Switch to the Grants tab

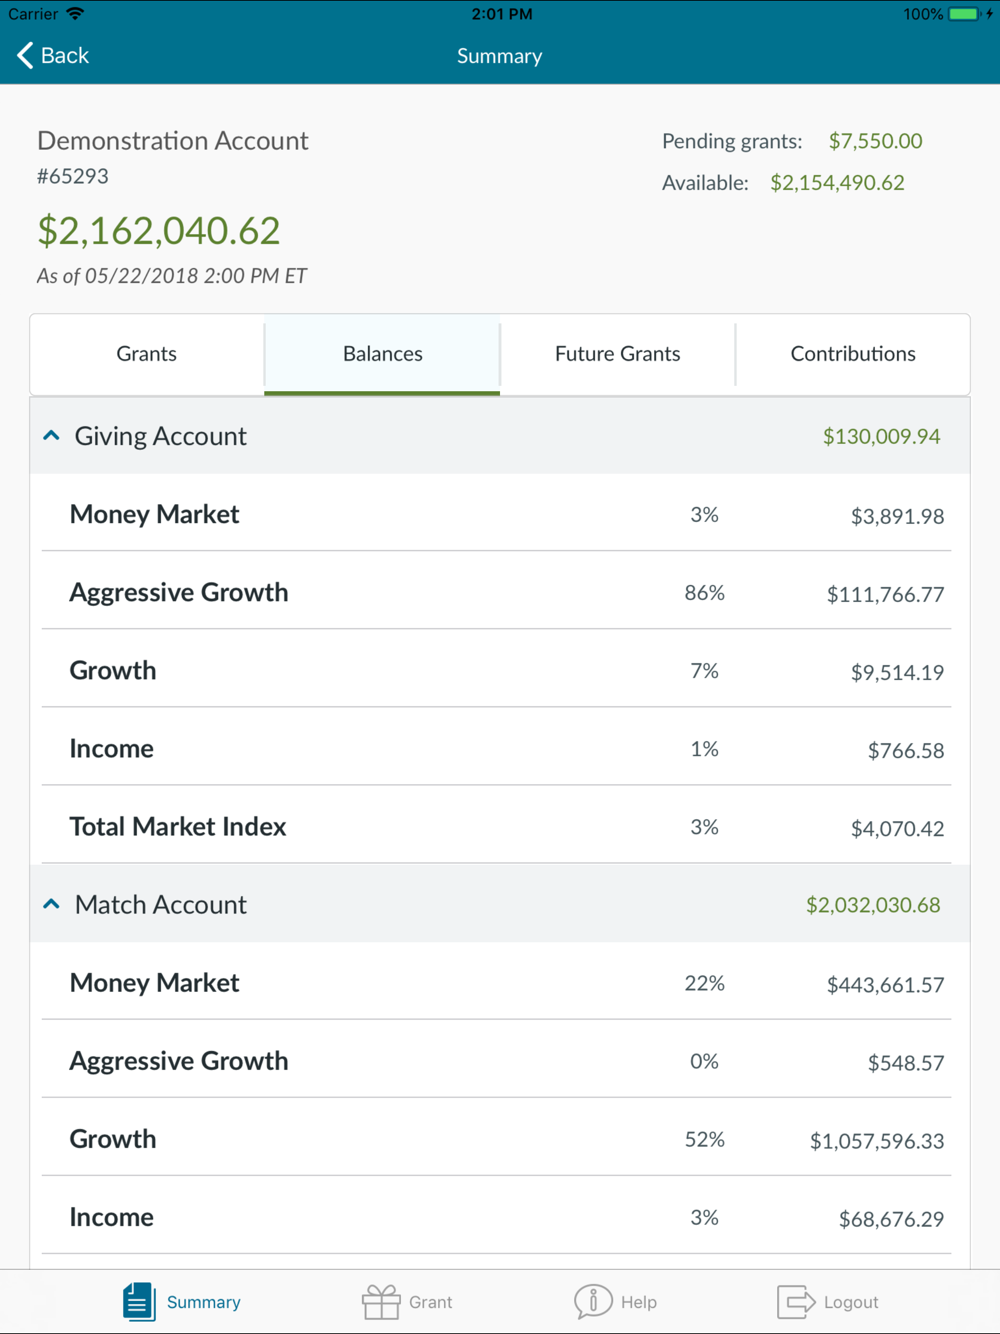click(x=147, y=354)
